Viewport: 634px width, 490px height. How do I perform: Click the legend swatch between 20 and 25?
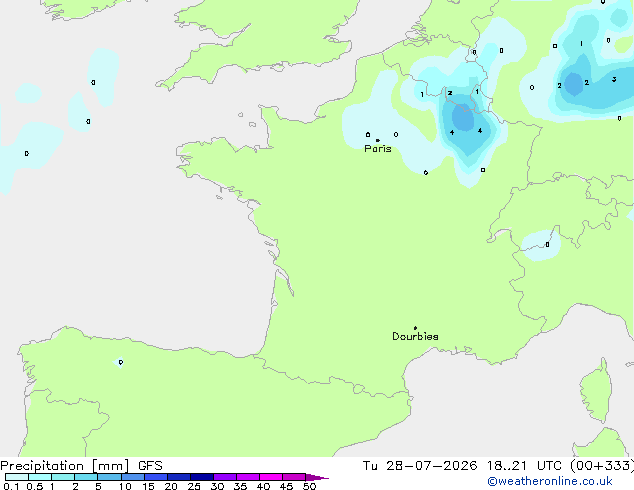[179, 477]
